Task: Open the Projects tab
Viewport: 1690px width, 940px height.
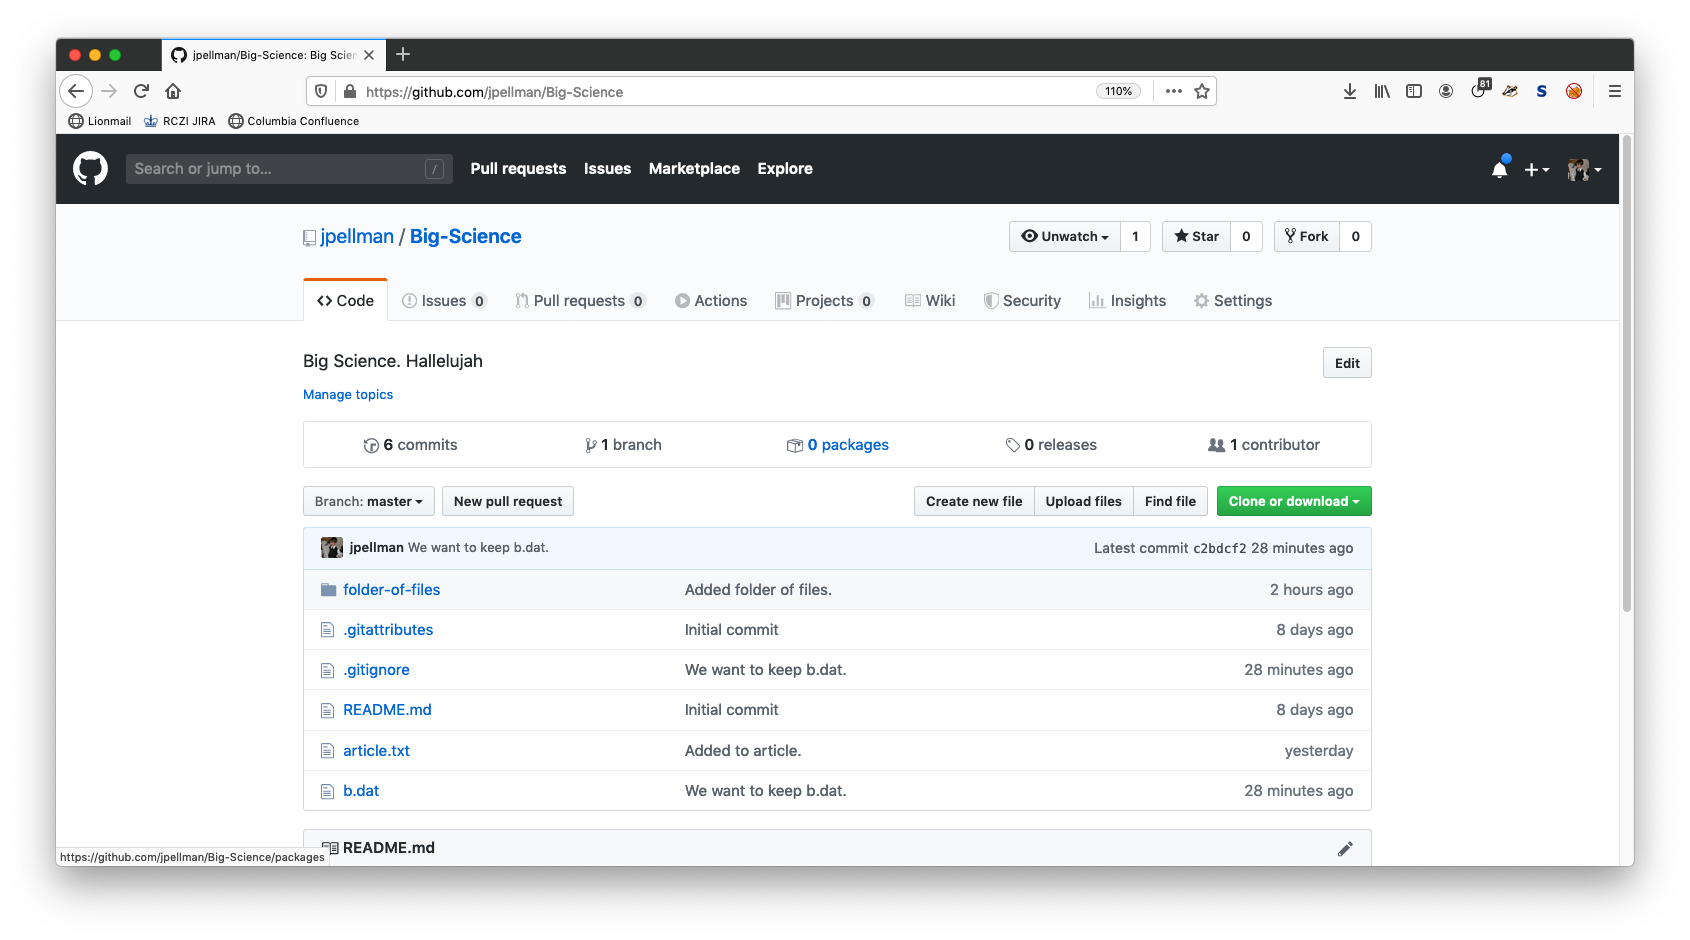Action: [x=825, y=301]
